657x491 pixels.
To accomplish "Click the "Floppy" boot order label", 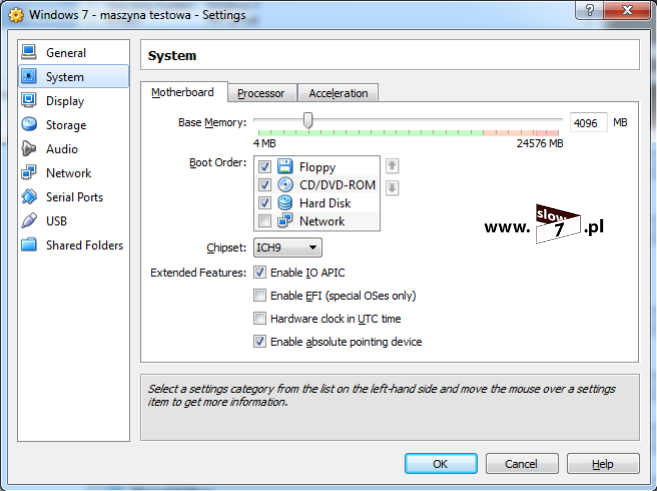I will [317, 167].
